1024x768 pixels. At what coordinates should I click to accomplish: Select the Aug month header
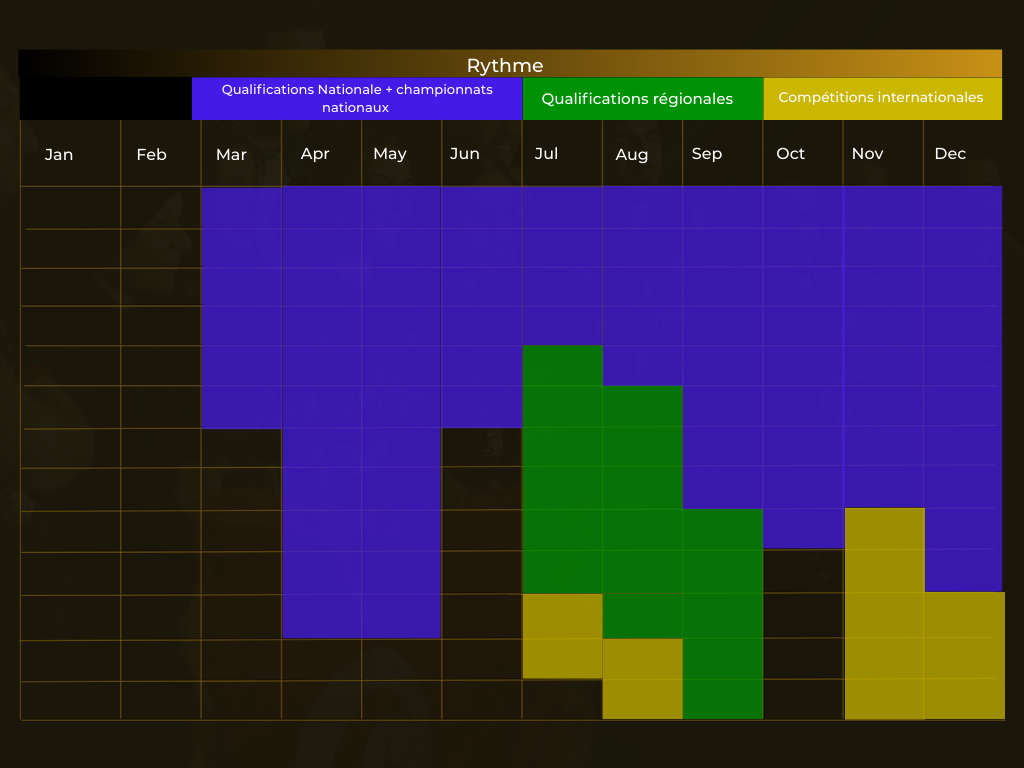pyautogui.click(x=632, y=154)
